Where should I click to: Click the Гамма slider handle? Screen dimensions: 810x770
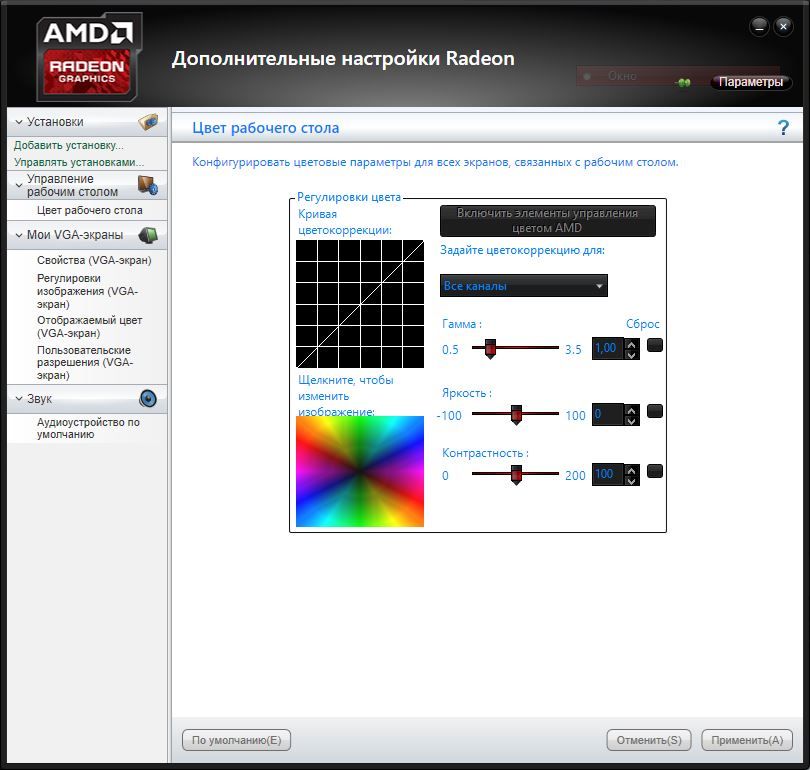click(x=490, y=349)
